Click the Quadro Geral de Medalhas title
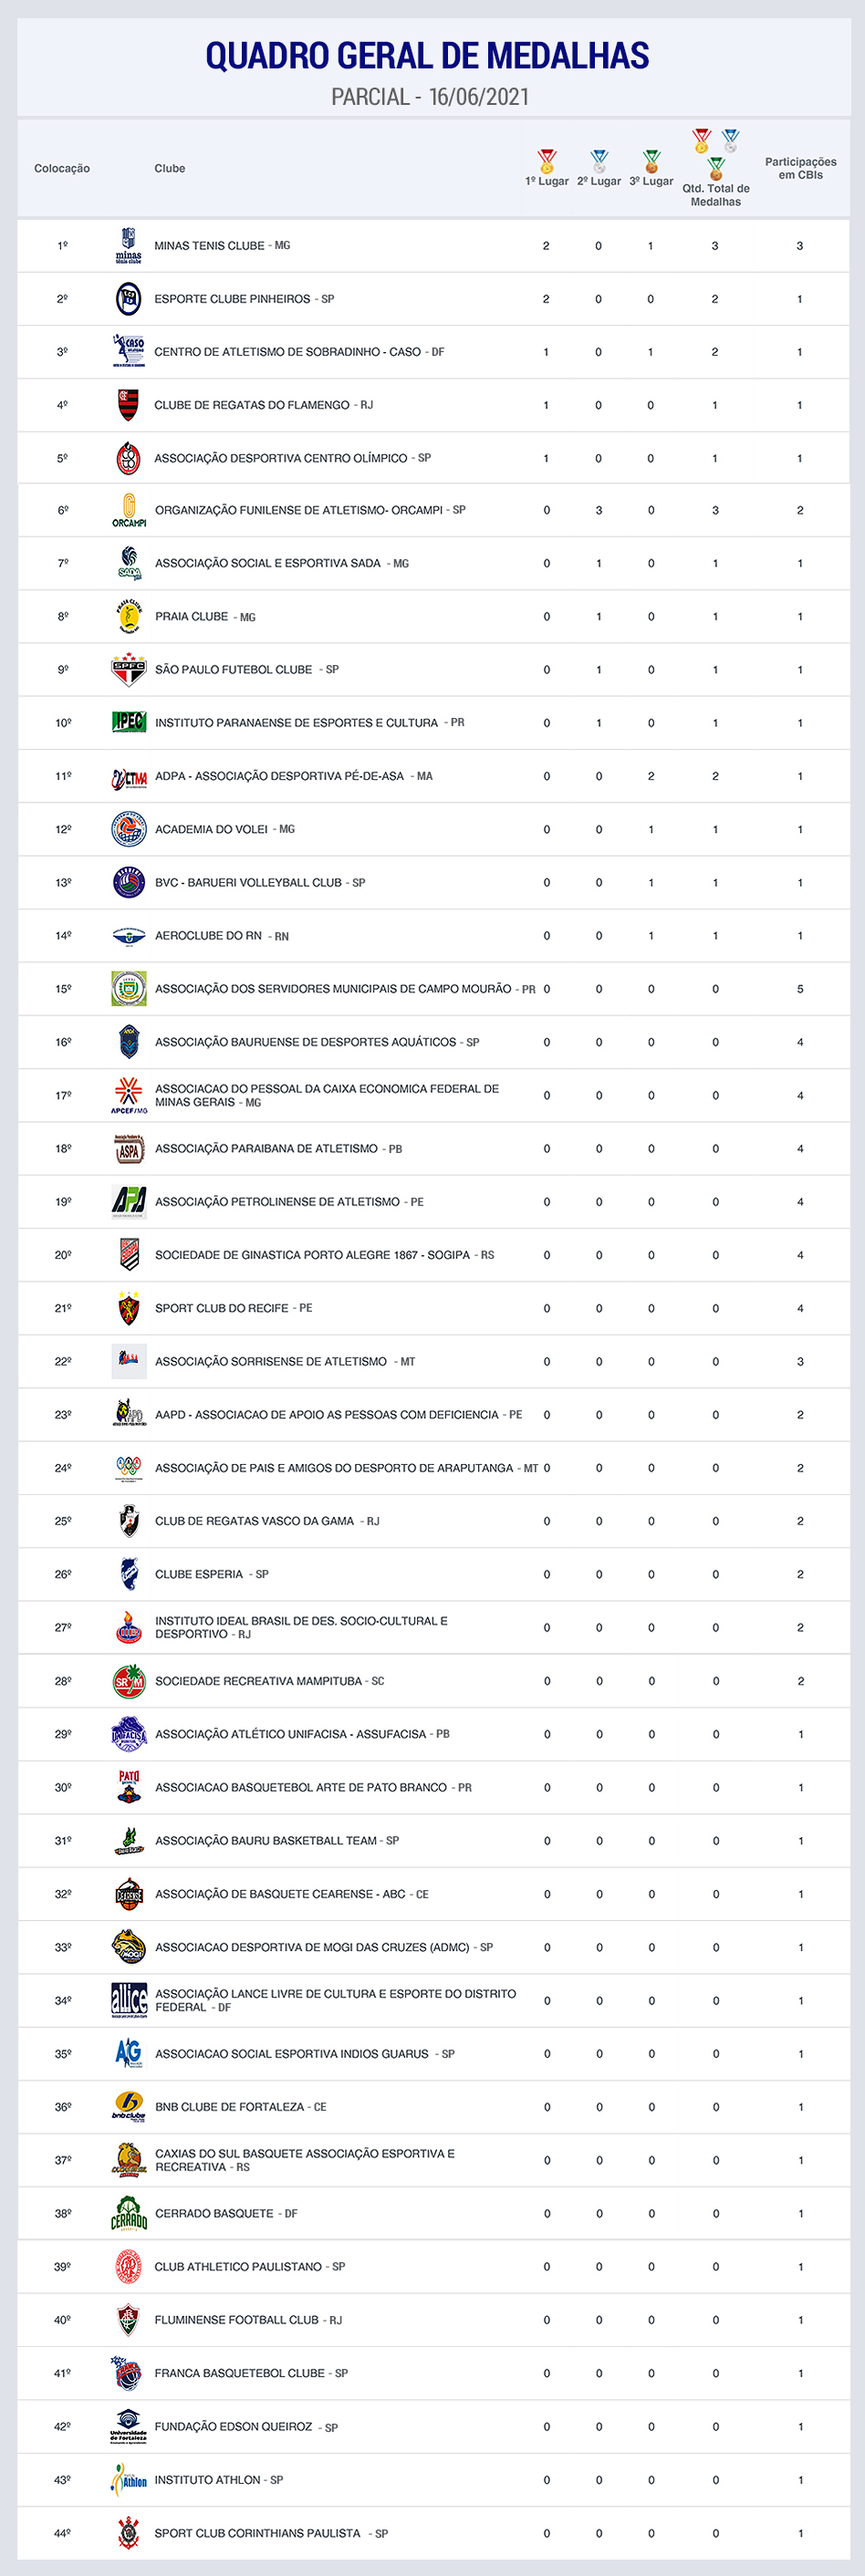 (427, 56)
